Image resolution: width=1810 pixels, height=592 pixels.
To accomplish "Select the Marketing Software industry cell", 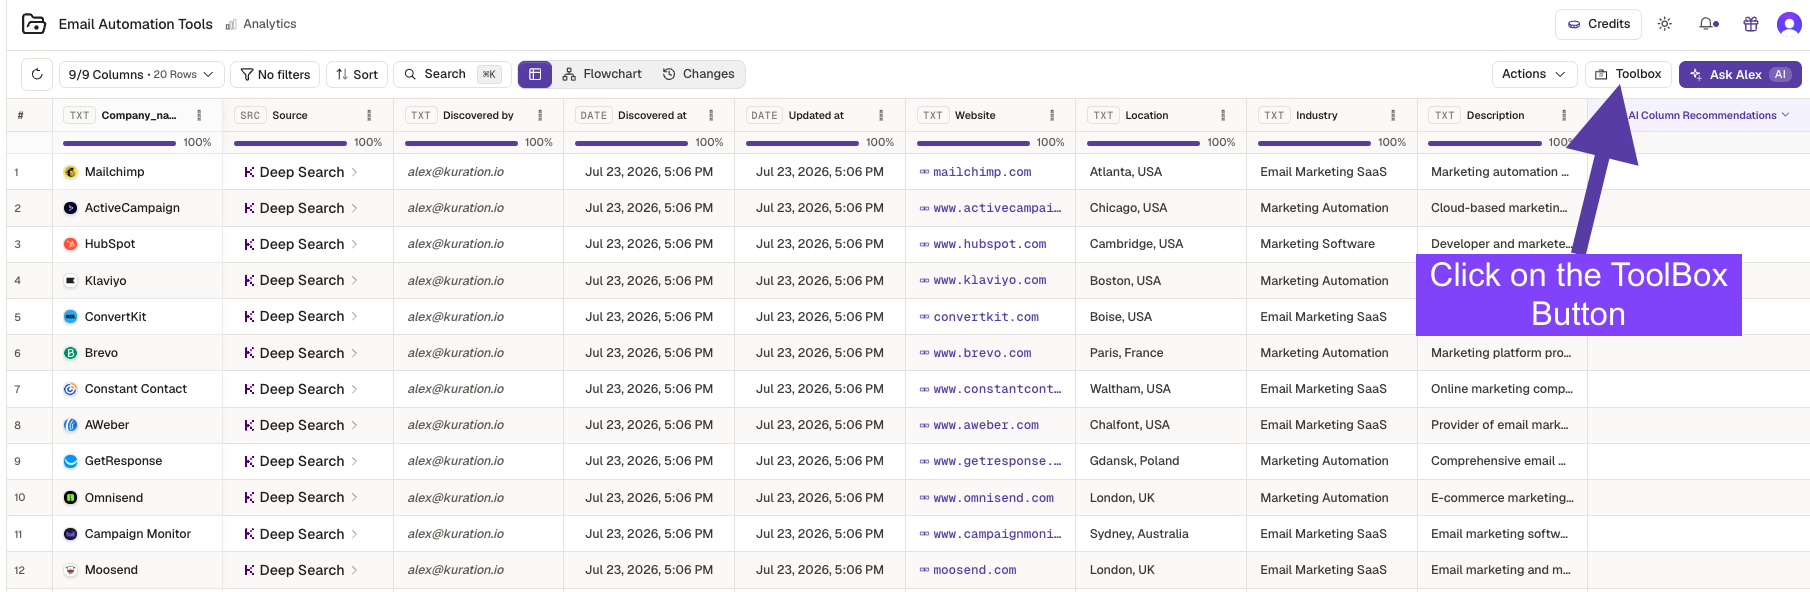I will tap(1332, 244).
